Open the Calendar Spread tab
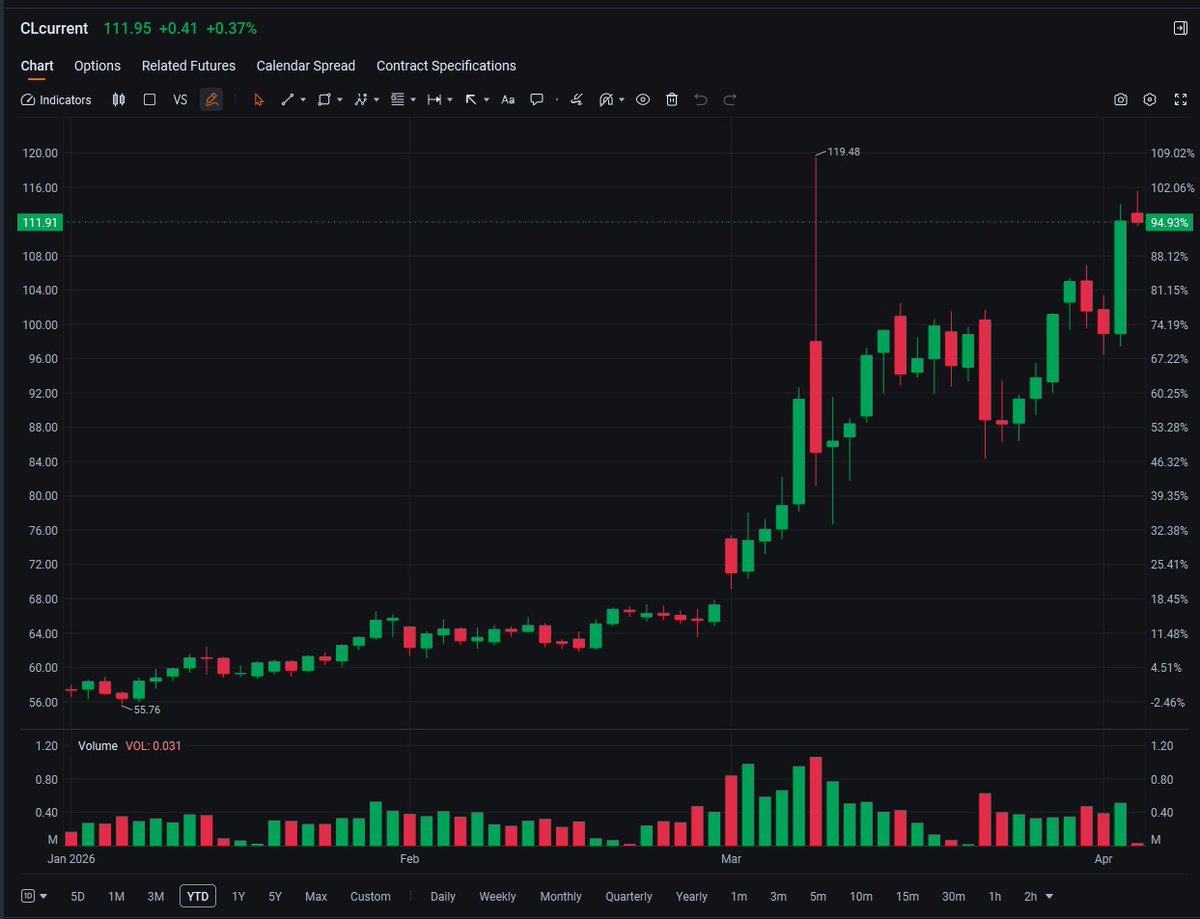1200x919 pixels. click(306, 66)
